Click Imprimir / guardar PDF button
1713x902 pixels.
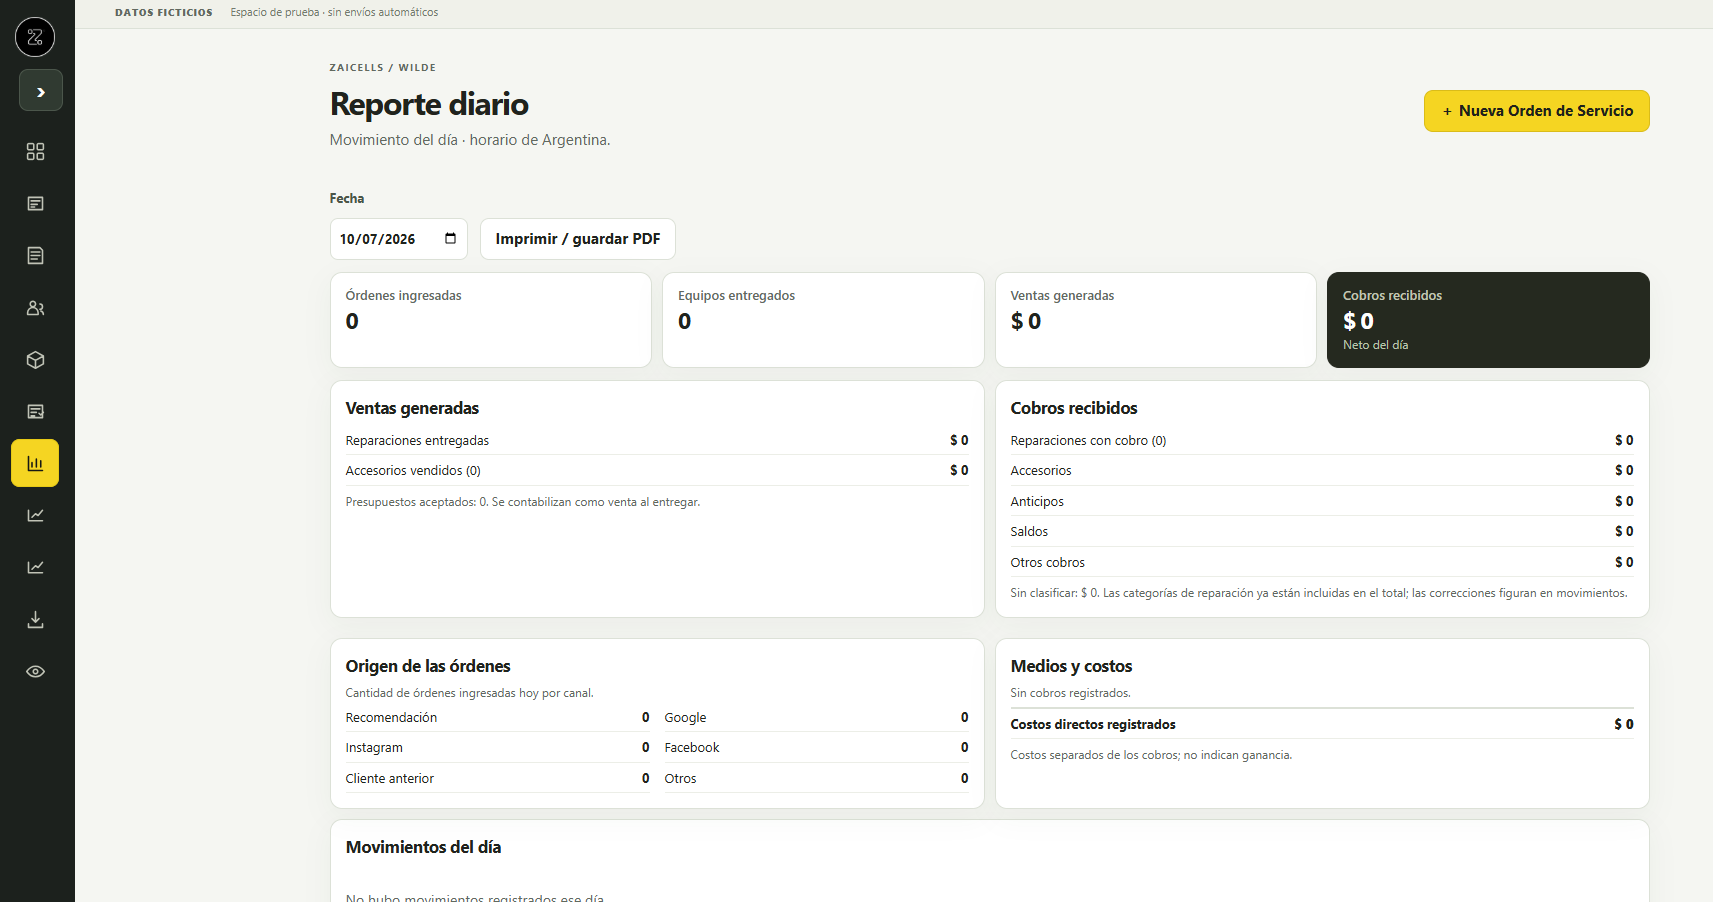pyautogui.click(x=577, y=239)
